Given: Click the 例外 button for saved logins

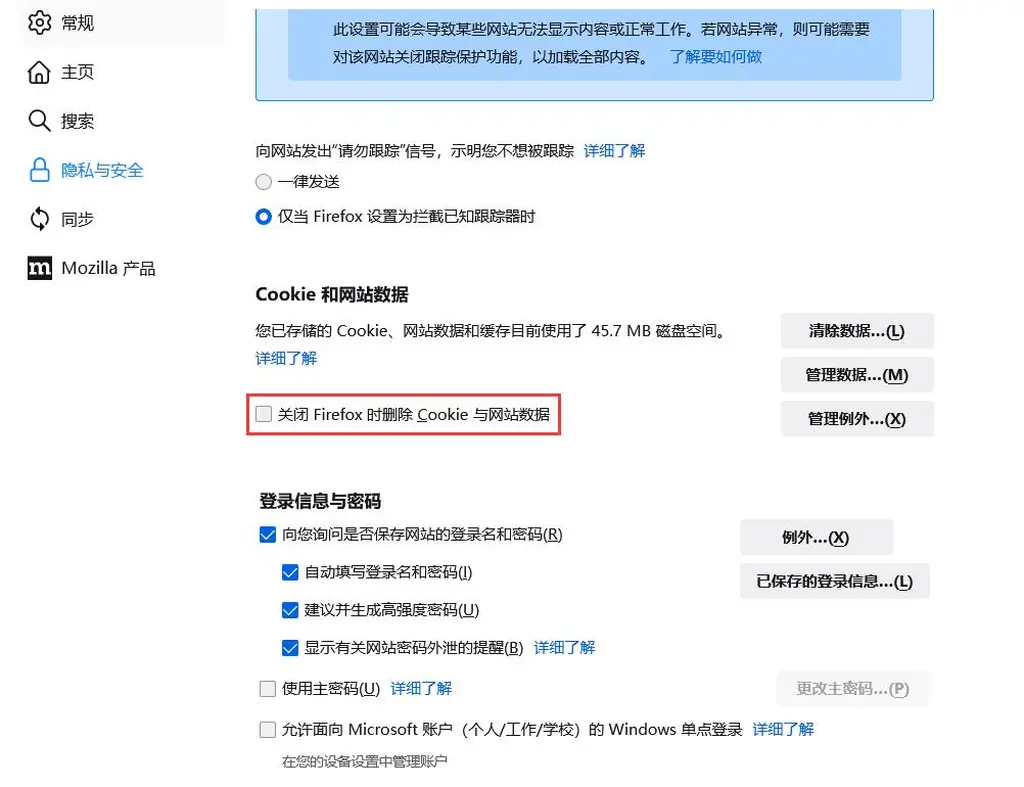Looking at the screenshot, I should pos(816,538).
